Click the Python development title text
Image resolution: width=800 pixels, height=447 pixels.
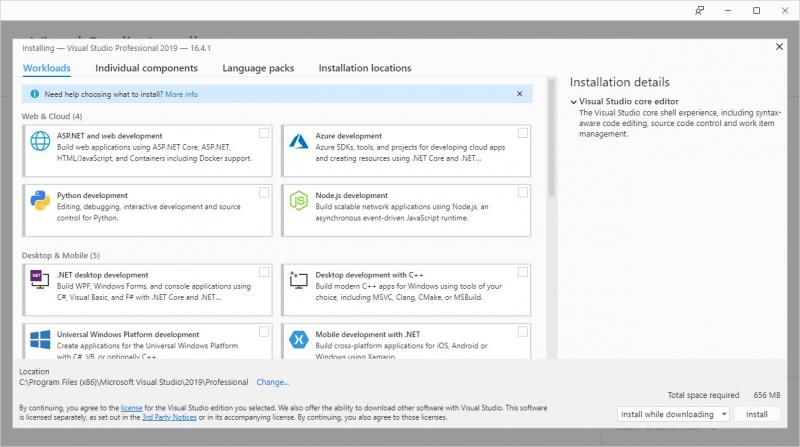coord(92,195)
